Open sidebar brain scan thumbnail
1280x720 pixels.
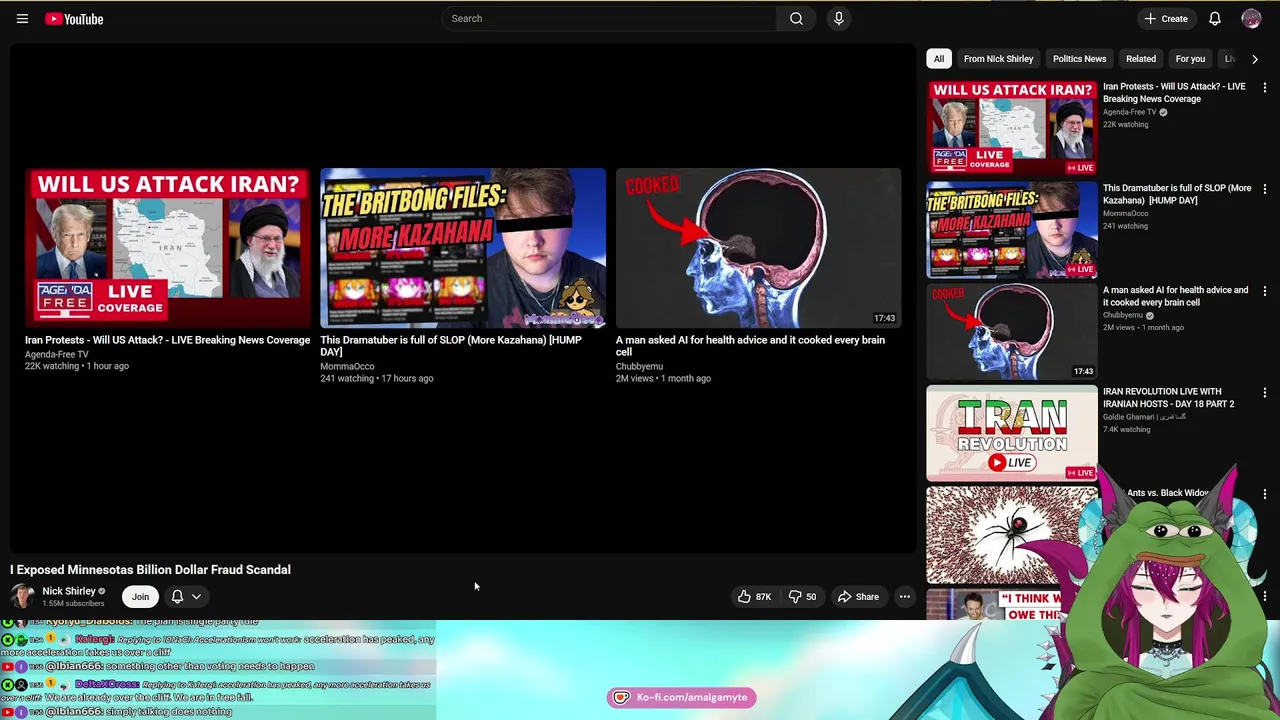(x=1012, y=331)
